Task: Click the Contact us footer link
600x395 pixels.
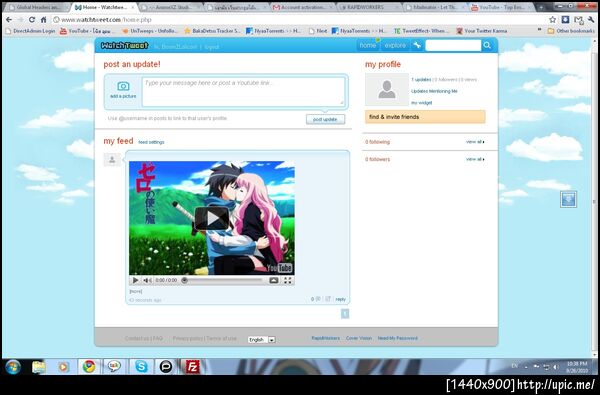Action: coord(137,338)
